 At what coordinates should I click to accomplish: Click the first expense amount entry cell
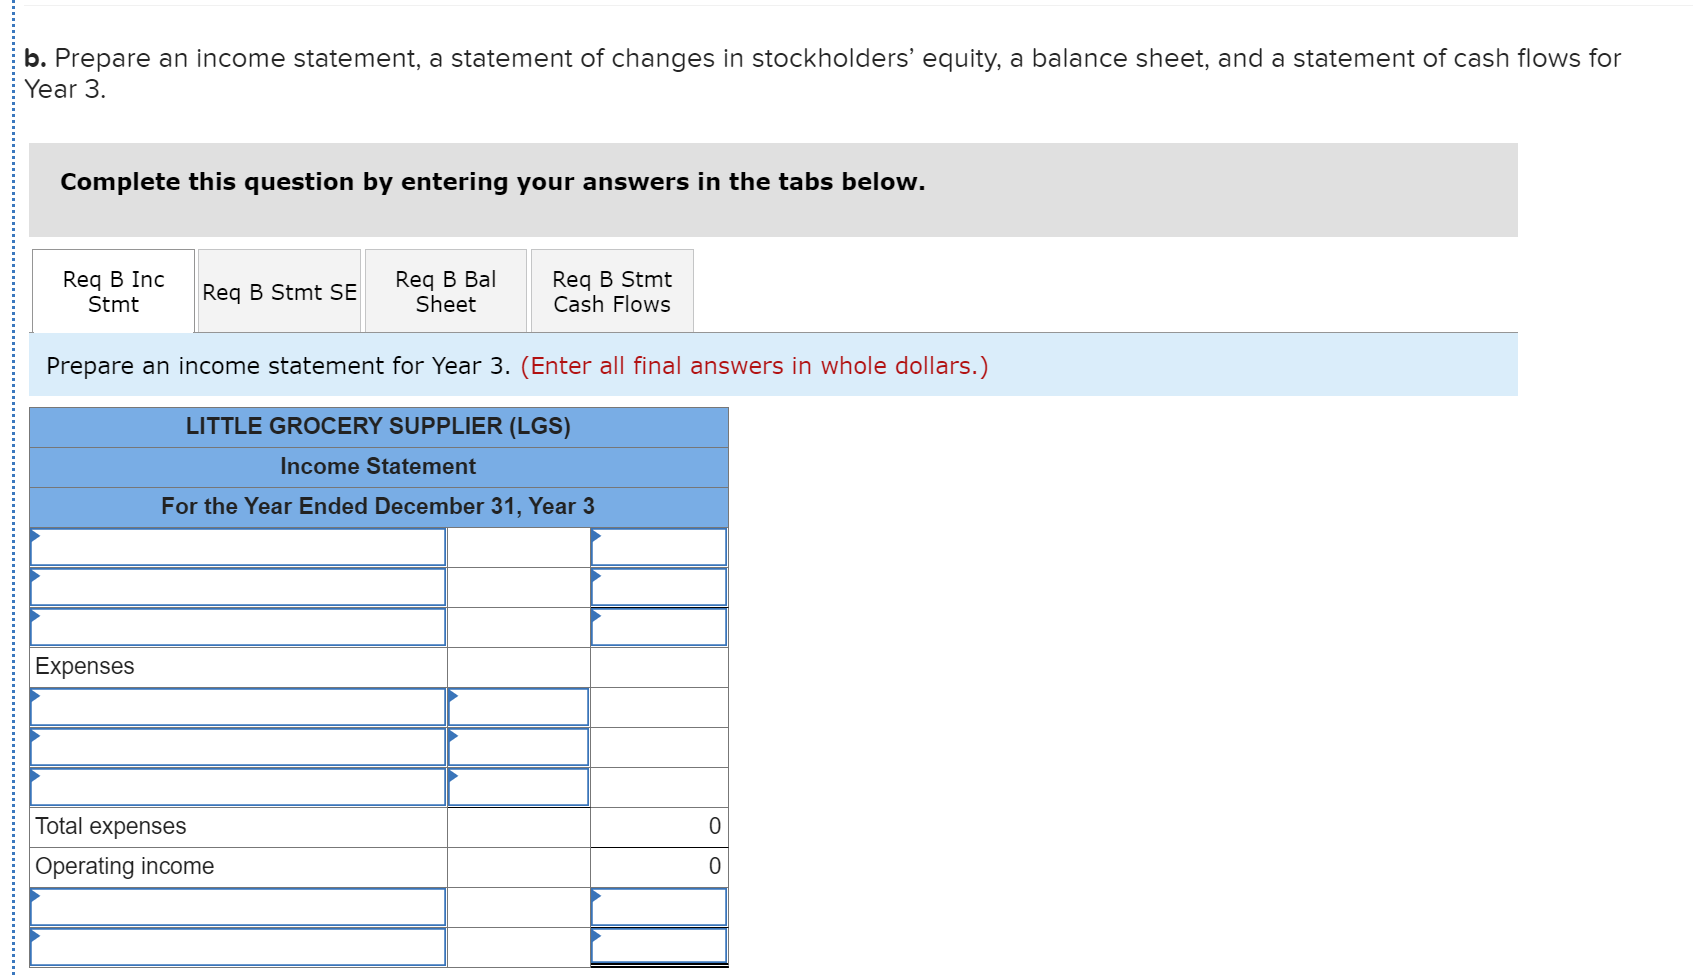517,707
